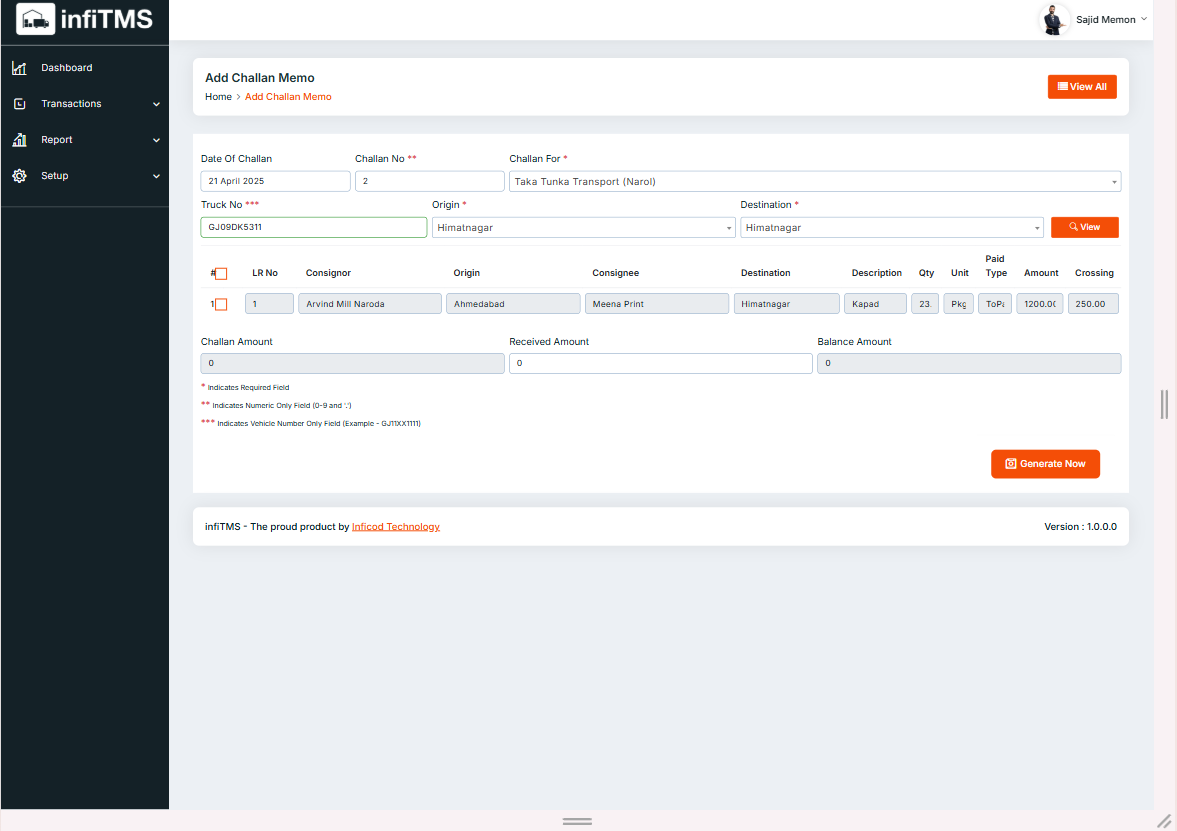
Task: Click the bottom horizontal resize handle
Action: pyautogui.click(x=577, y=820)
